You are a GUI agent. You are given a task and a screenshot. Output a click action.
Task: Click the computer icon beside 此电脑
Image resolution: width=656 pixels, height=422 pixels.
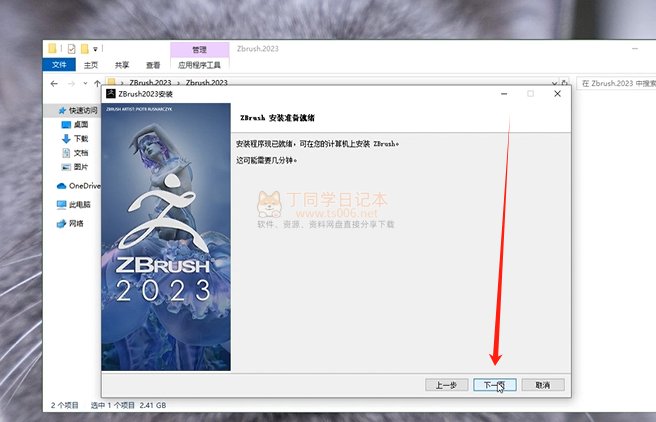(x=62, y=205)
